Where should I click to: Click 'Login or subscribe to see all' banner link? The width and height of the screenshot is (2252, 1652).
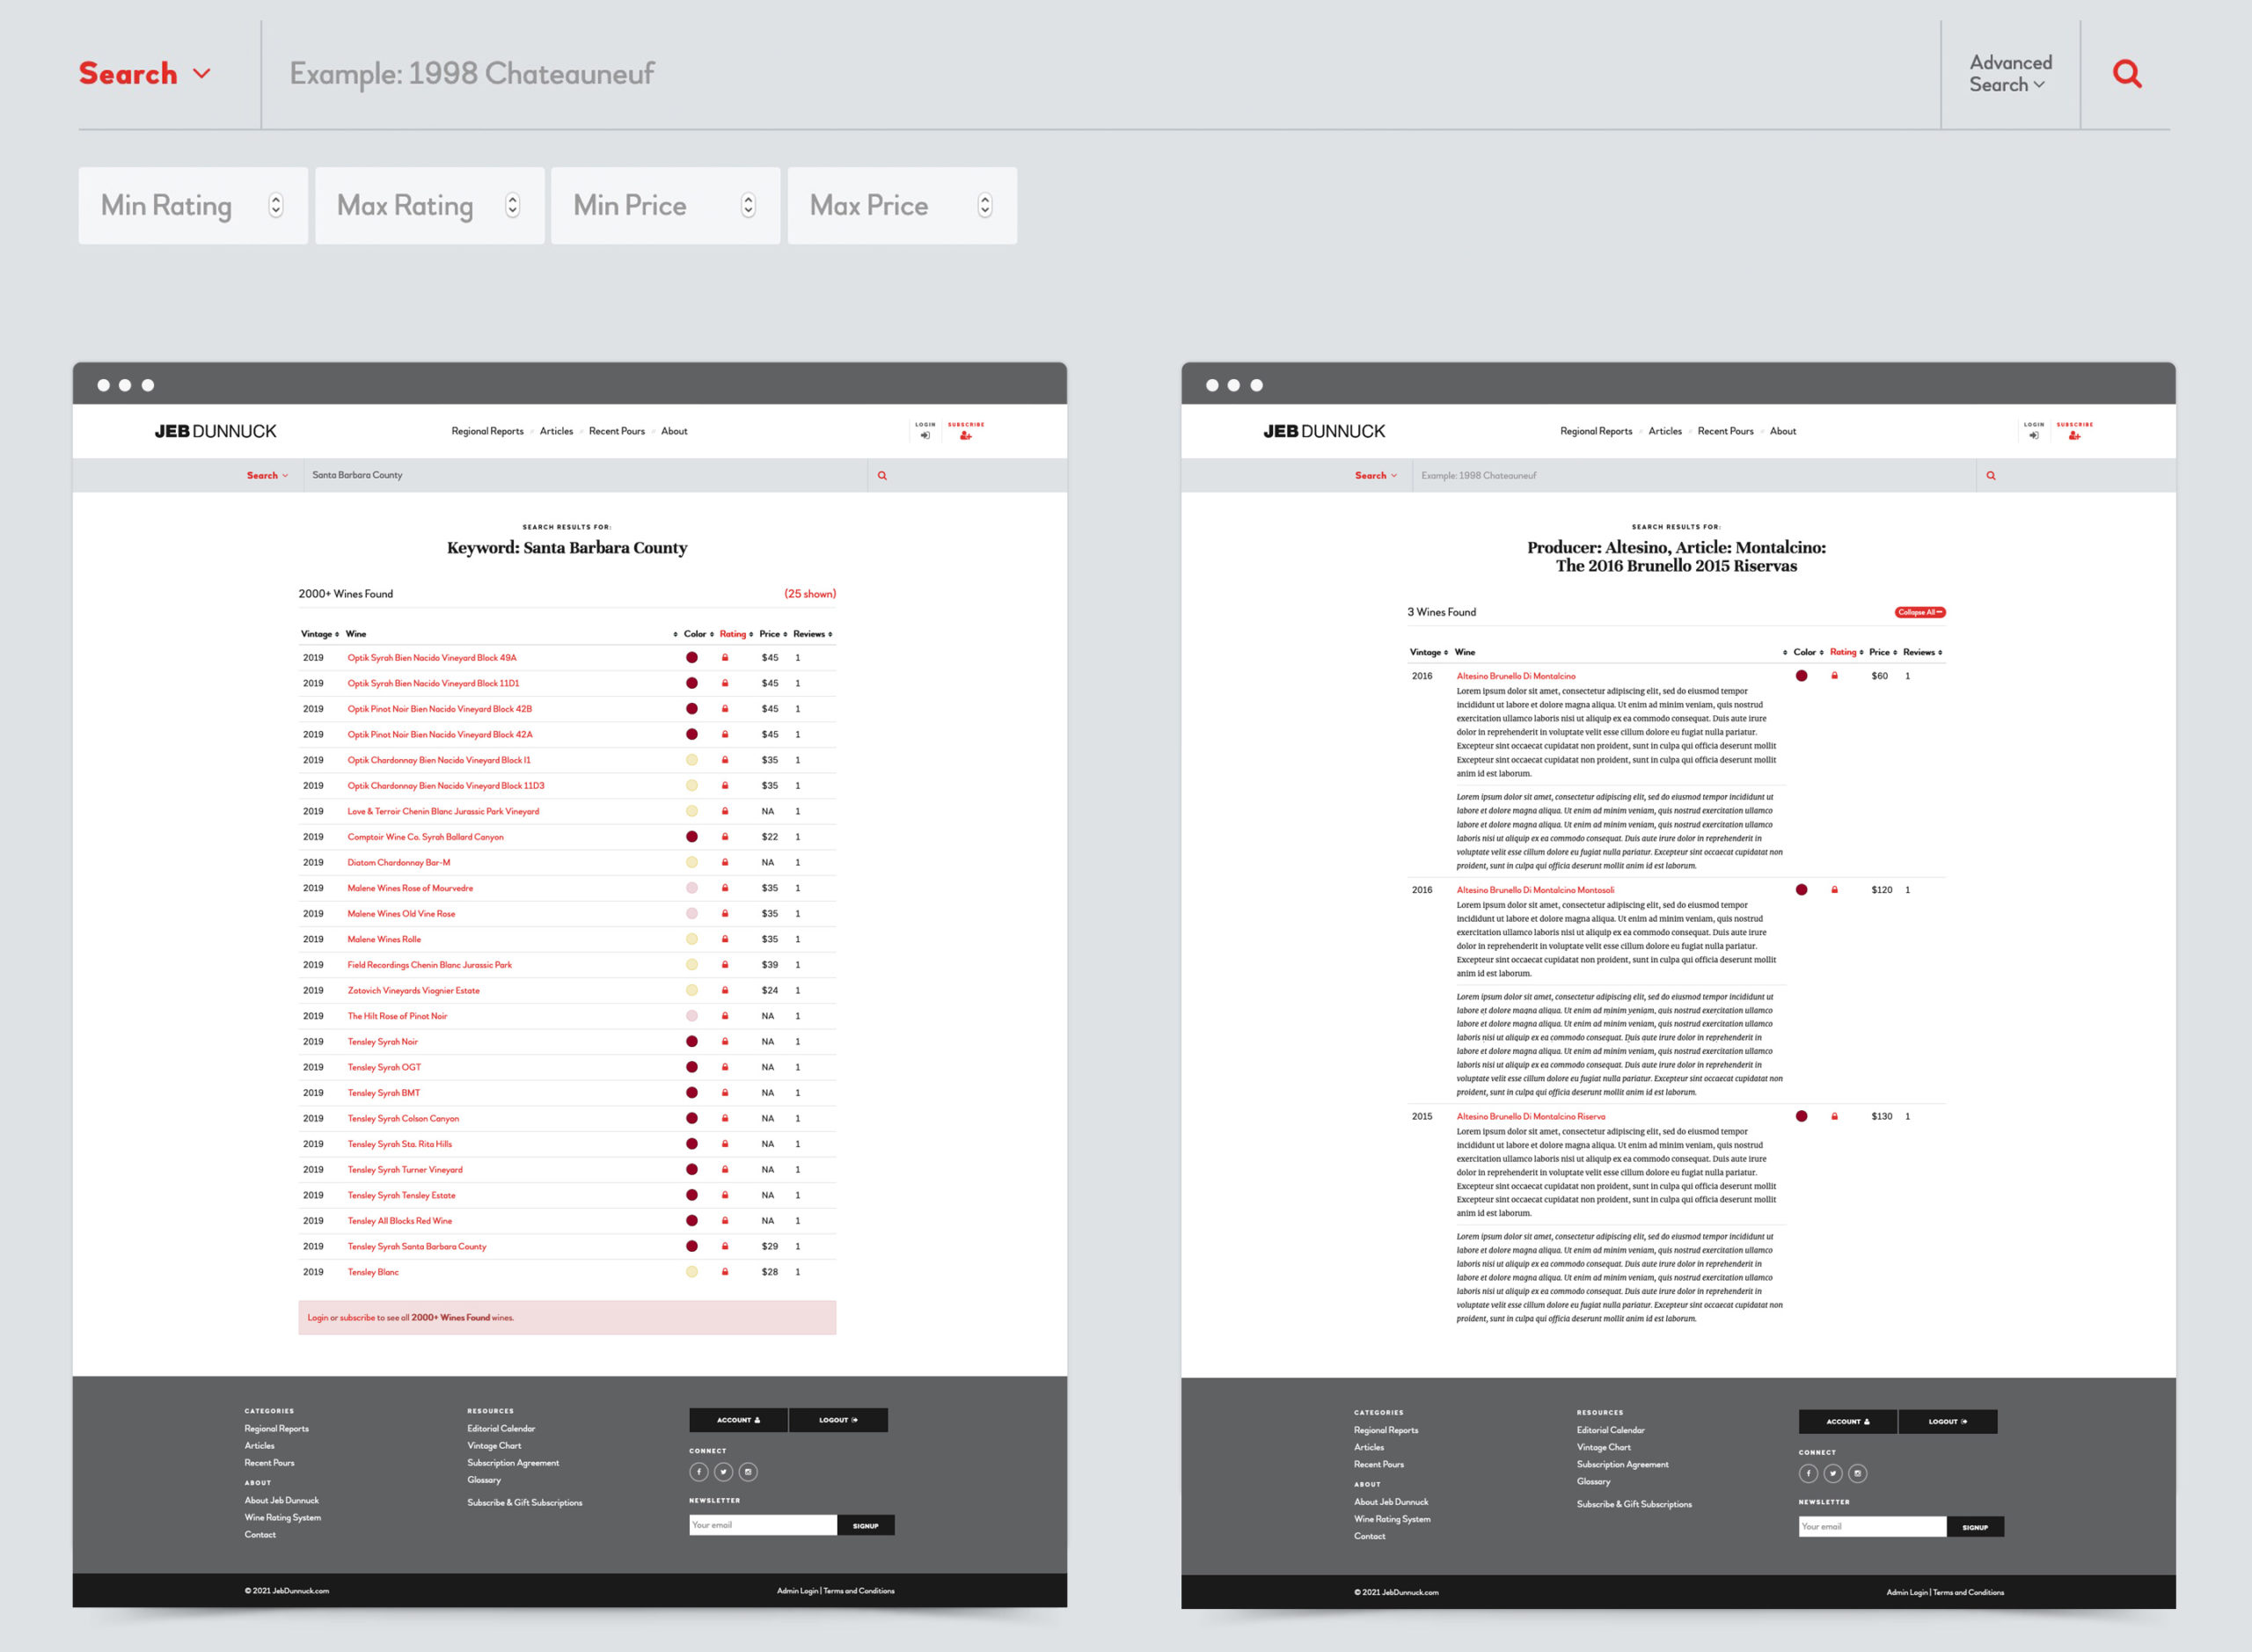pos(411,1318)
